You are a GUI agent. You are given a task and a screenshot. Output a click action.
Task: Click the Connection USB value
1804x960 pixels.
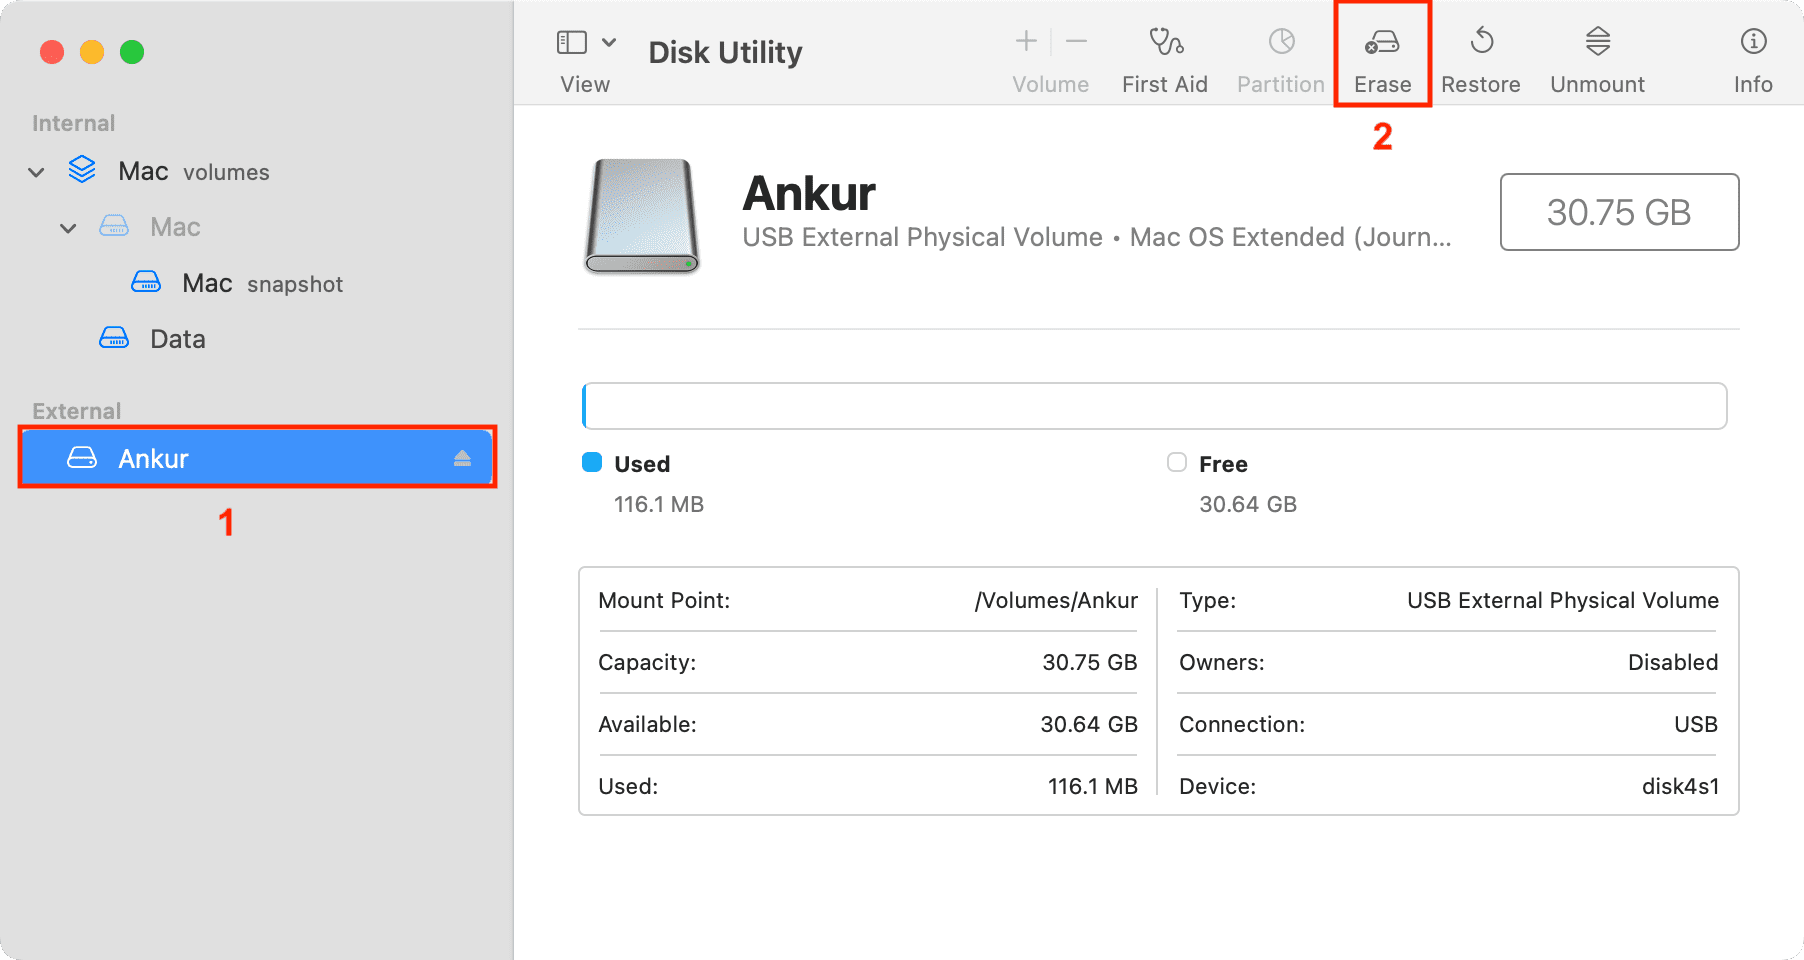click(1696, 724)
